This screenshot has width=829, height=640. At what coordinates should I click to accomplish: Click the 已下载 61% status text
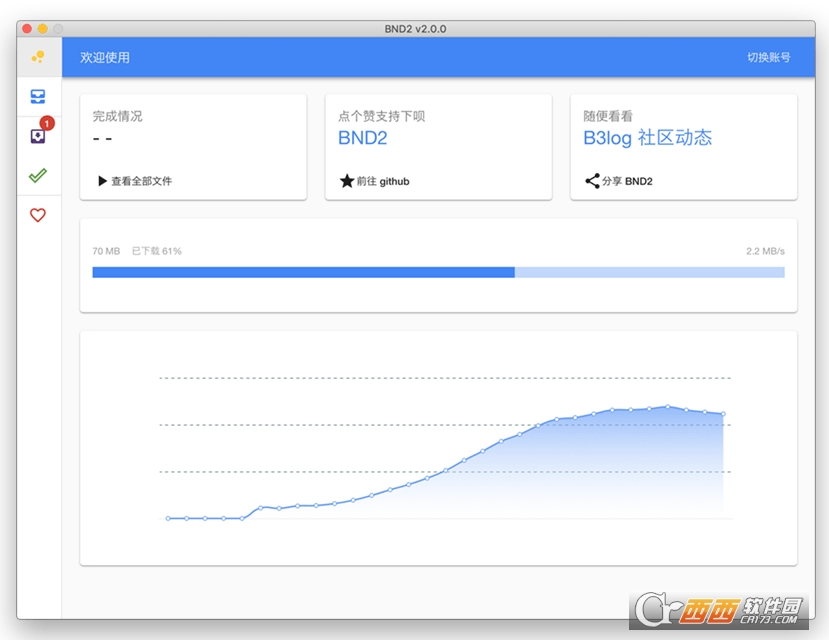click(156, 251)
